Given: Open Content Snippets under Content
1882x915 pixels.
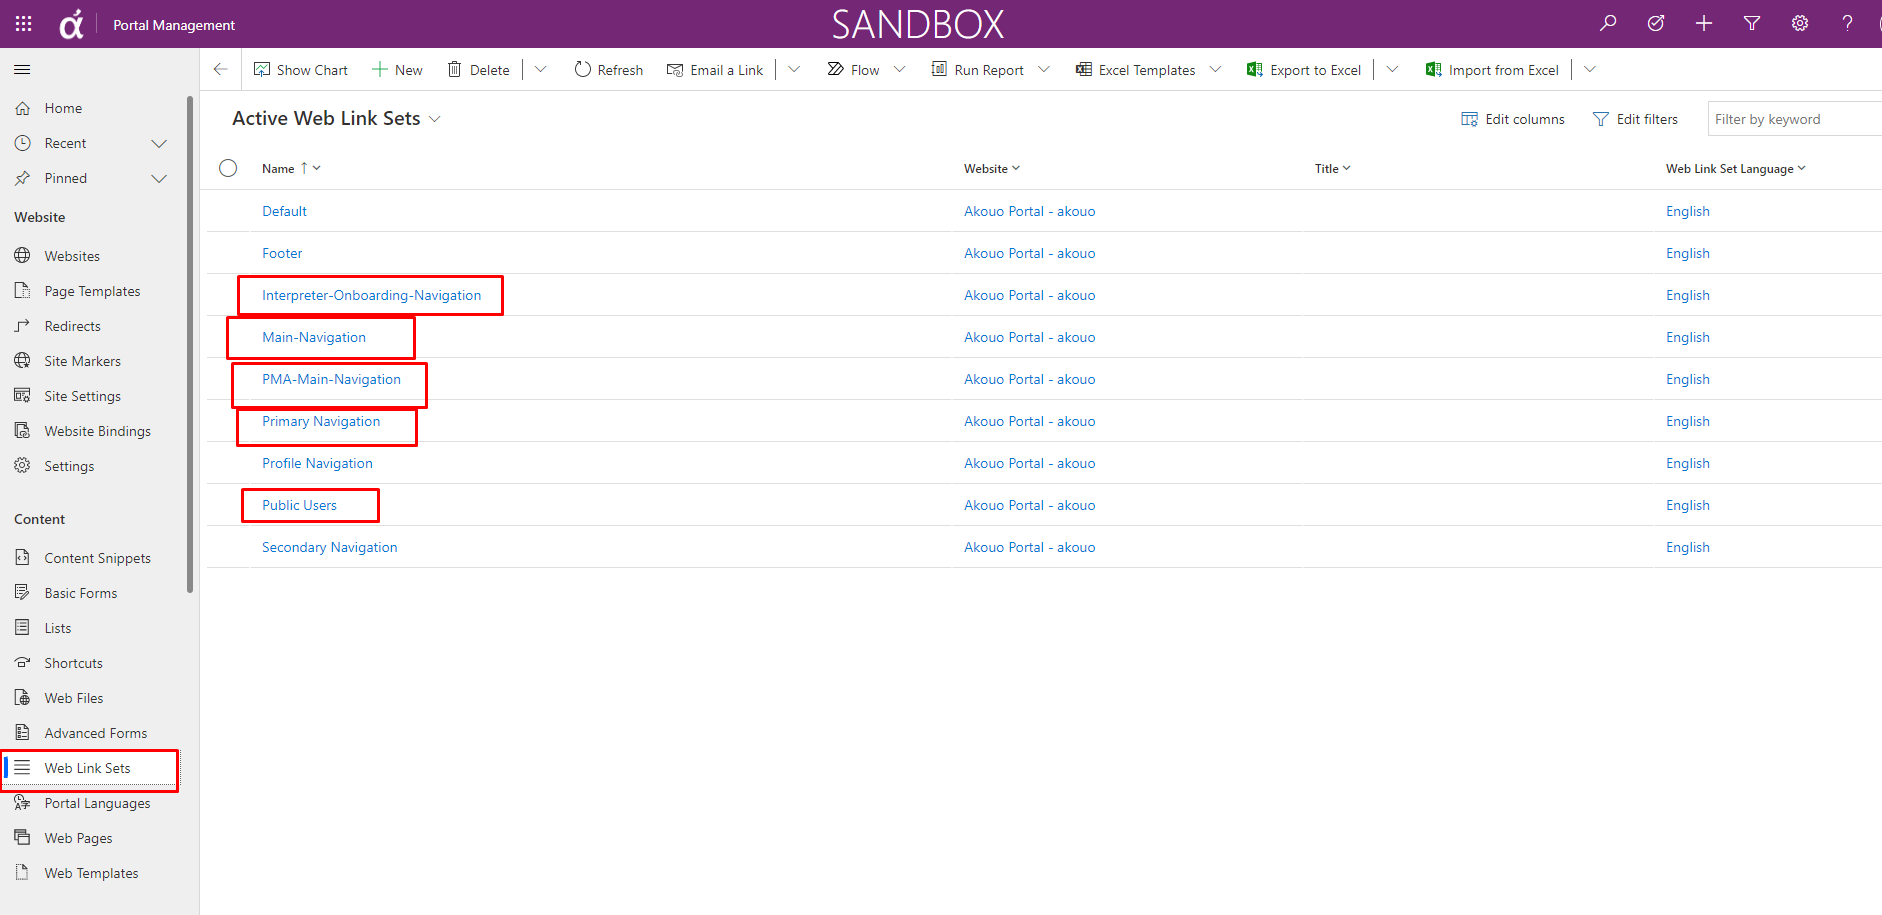Looking at the screenshot, I should click(x=98, y=557).
